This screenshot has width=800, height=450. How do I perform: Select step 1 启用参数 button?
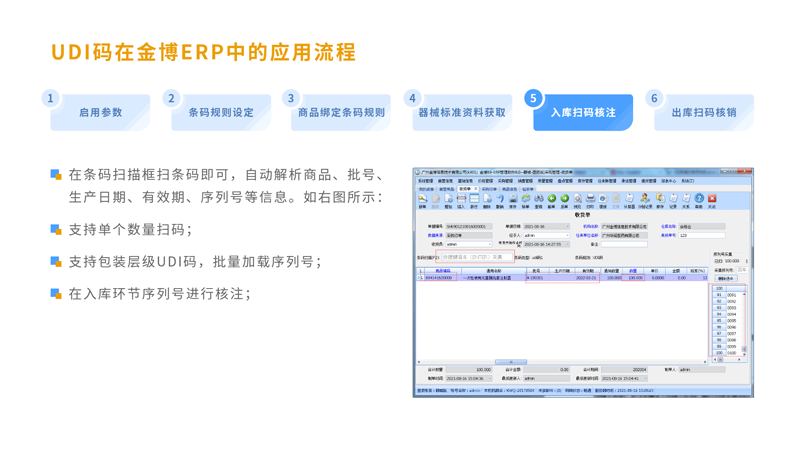coord(100,113)
